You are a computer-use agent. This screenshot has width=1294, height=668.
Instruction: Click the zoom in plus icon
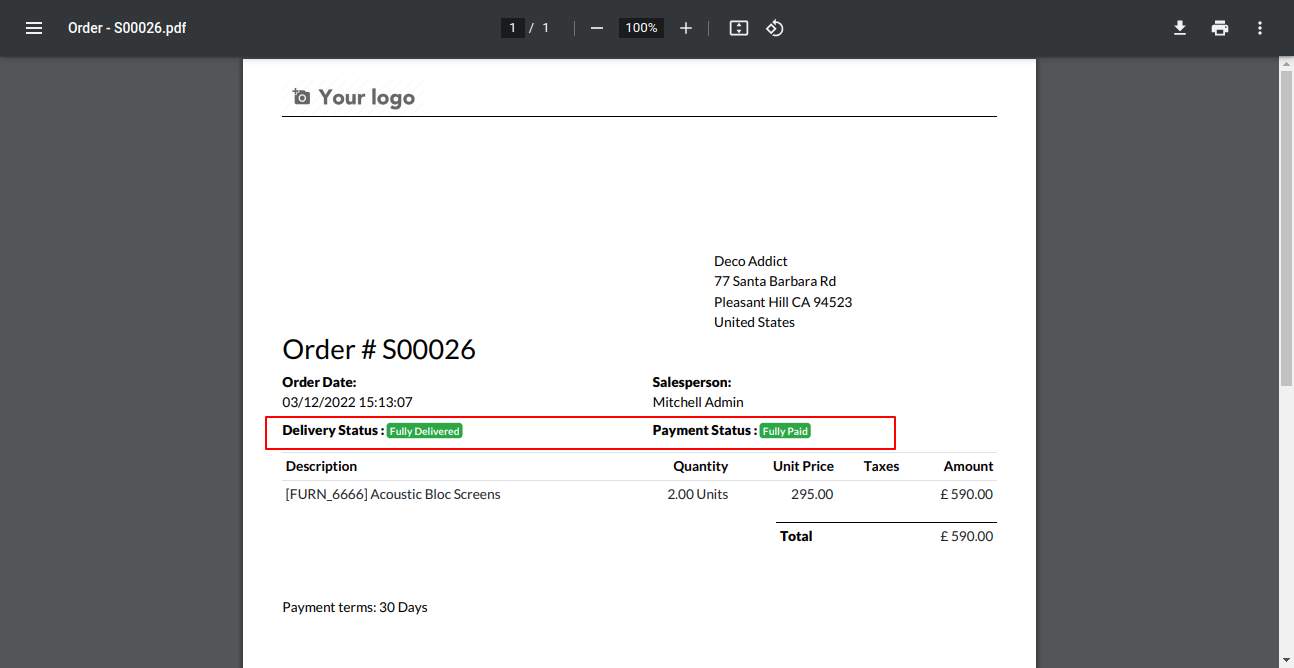click(x=686, y=28)
